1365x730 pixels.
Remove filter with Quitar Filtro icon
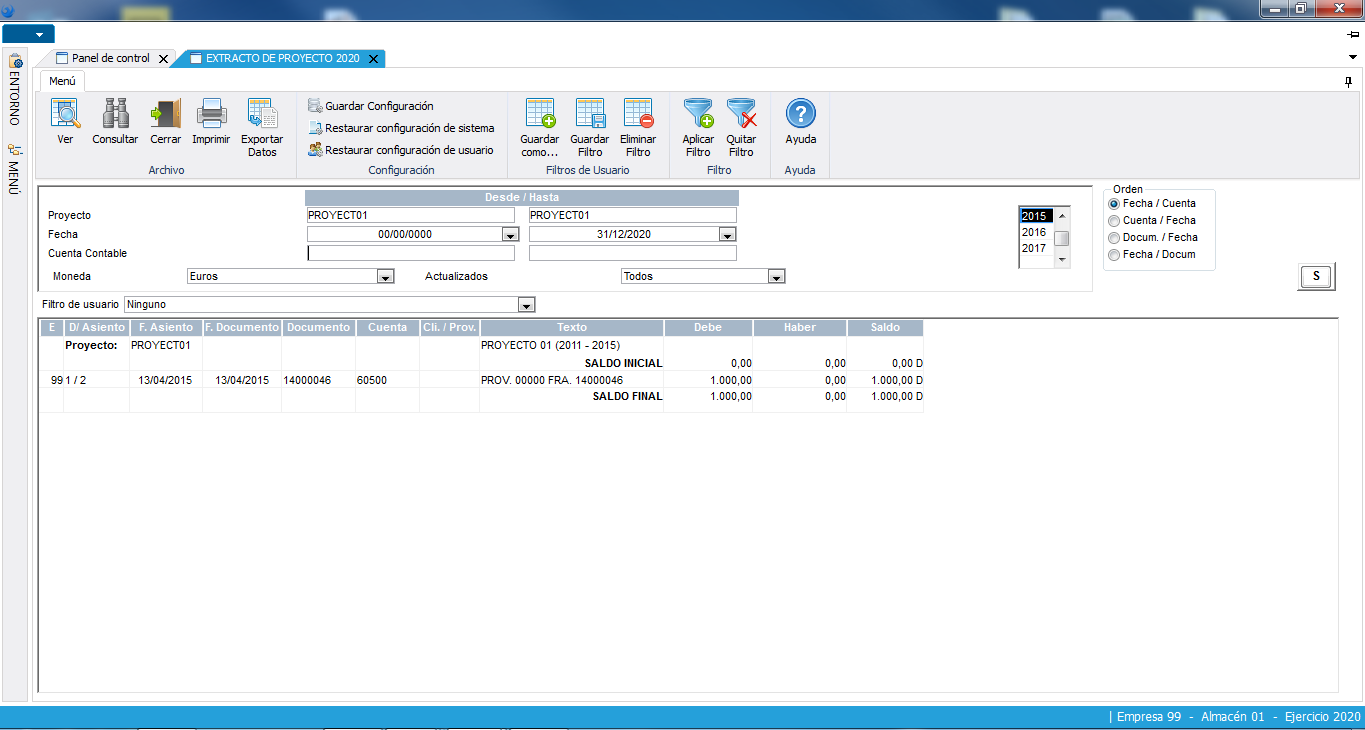coord(741,114)
